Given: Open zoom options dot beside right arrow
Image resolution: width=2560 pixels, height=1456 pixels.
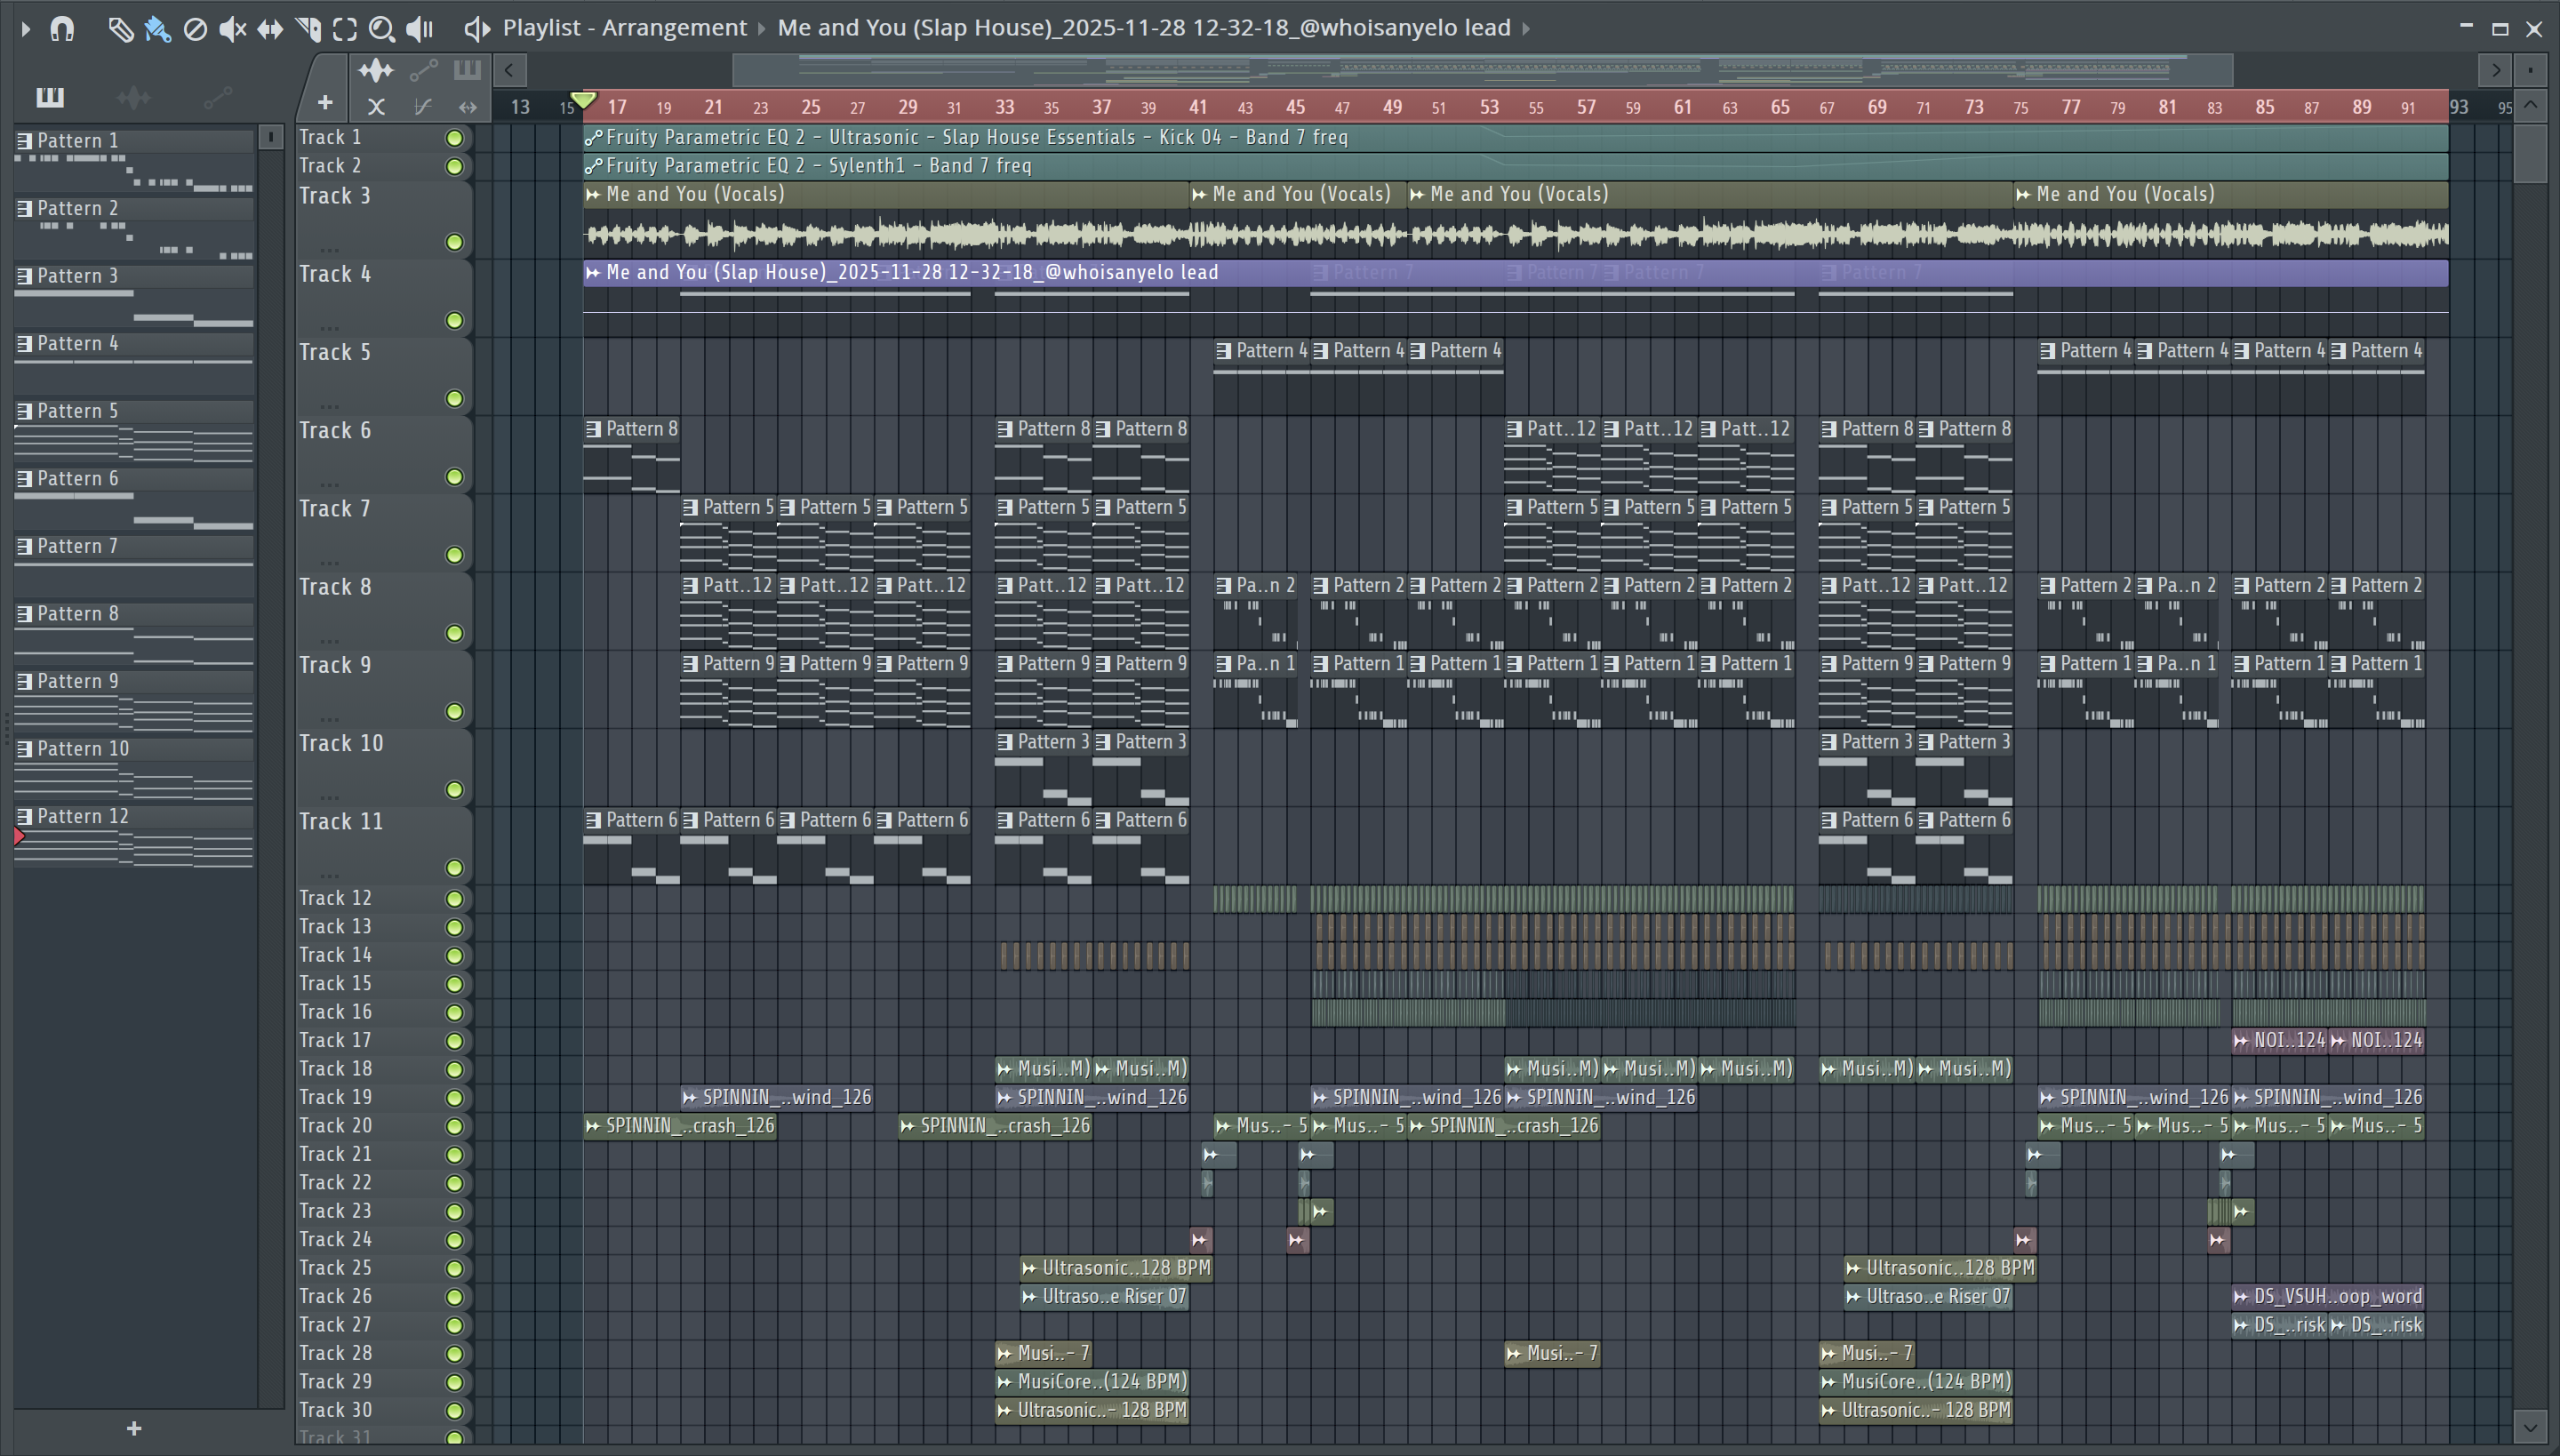Looking at the screenshot, I should [x=2530, y=70].
